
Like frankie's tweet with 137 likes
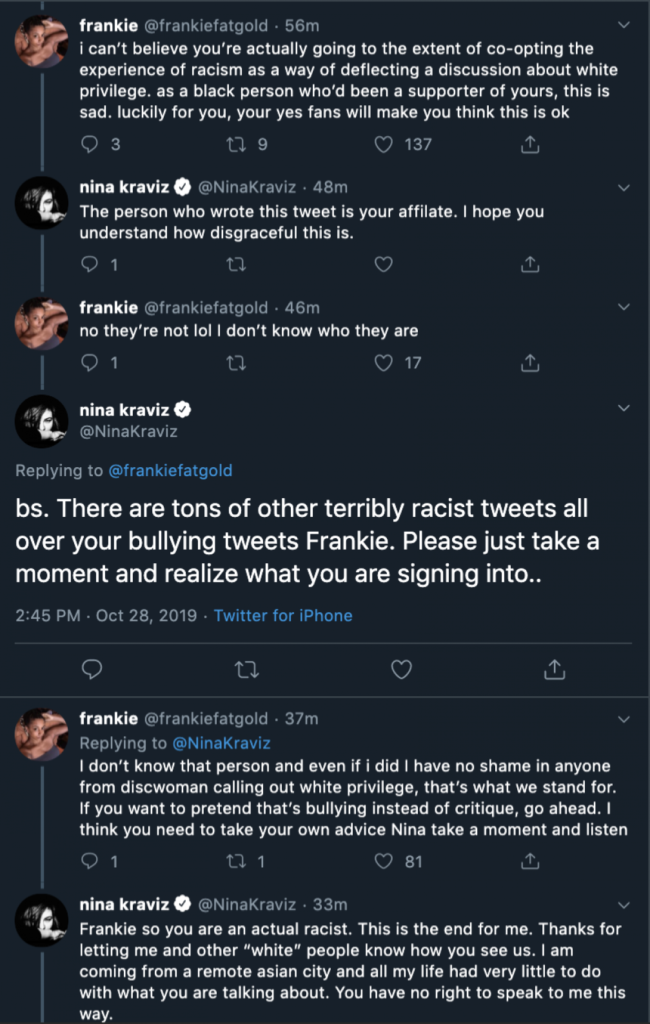pos(383,145)
